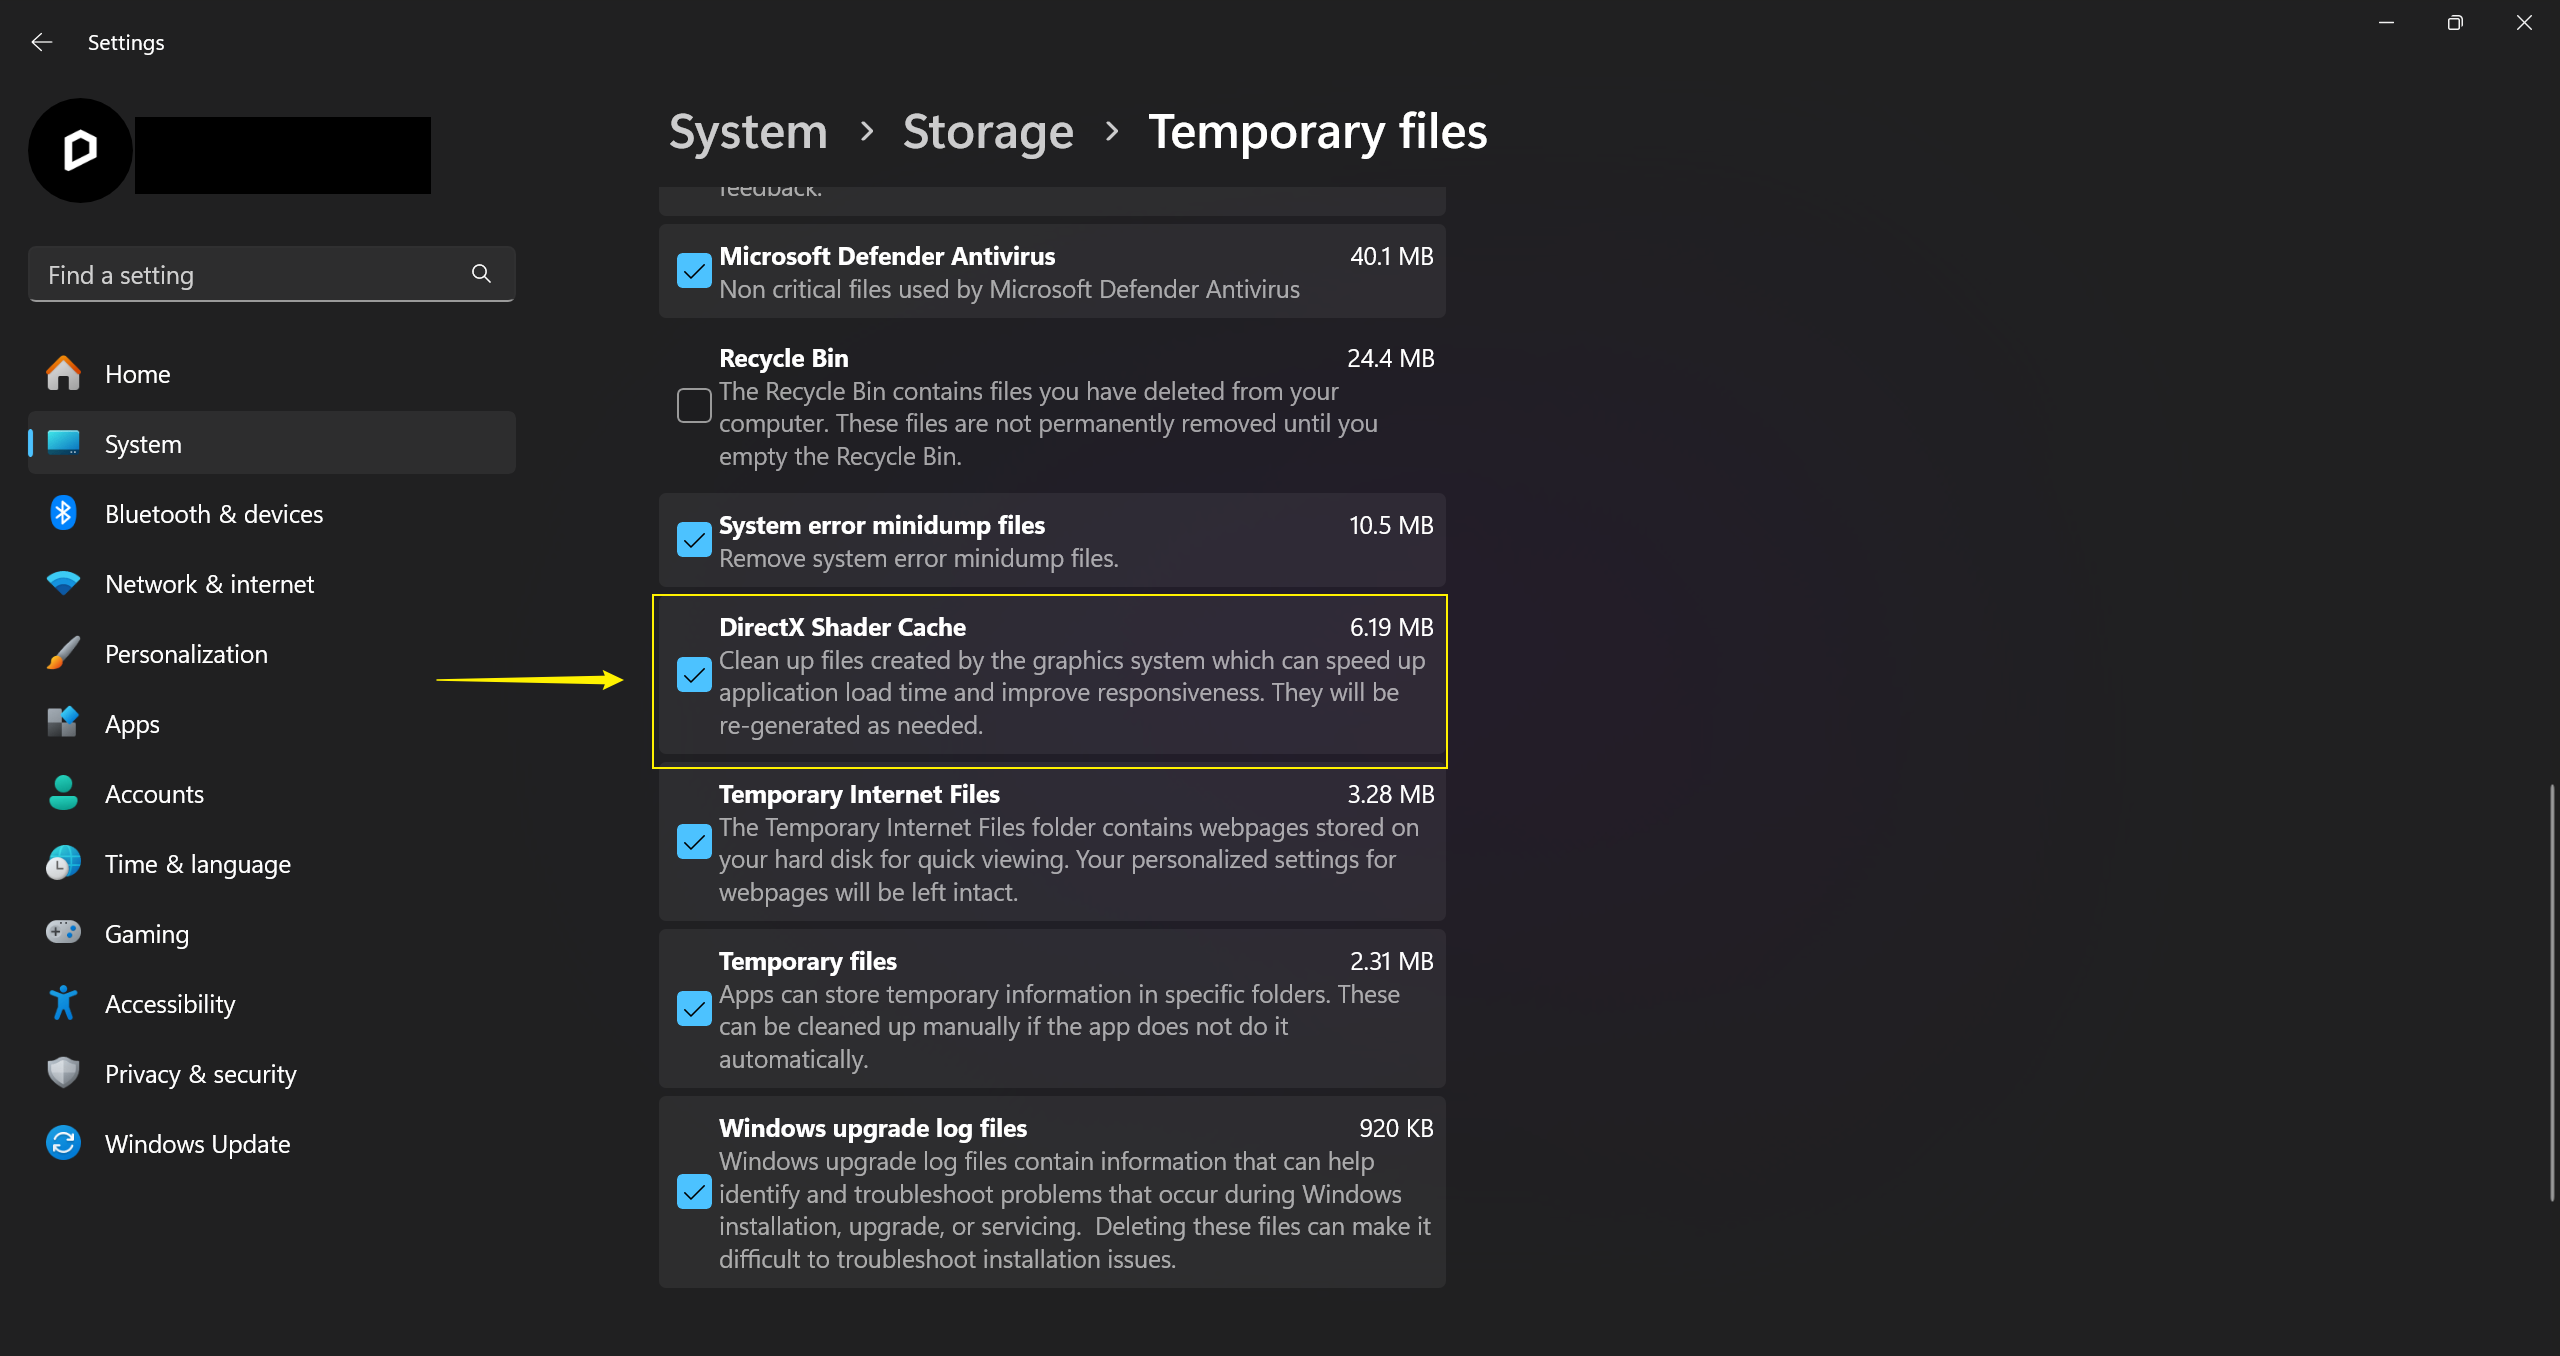Image resolution: width=2560 pixels, height=1356 pixels.
Task: Click the 3.28 MB size value
Action: 1391,794
